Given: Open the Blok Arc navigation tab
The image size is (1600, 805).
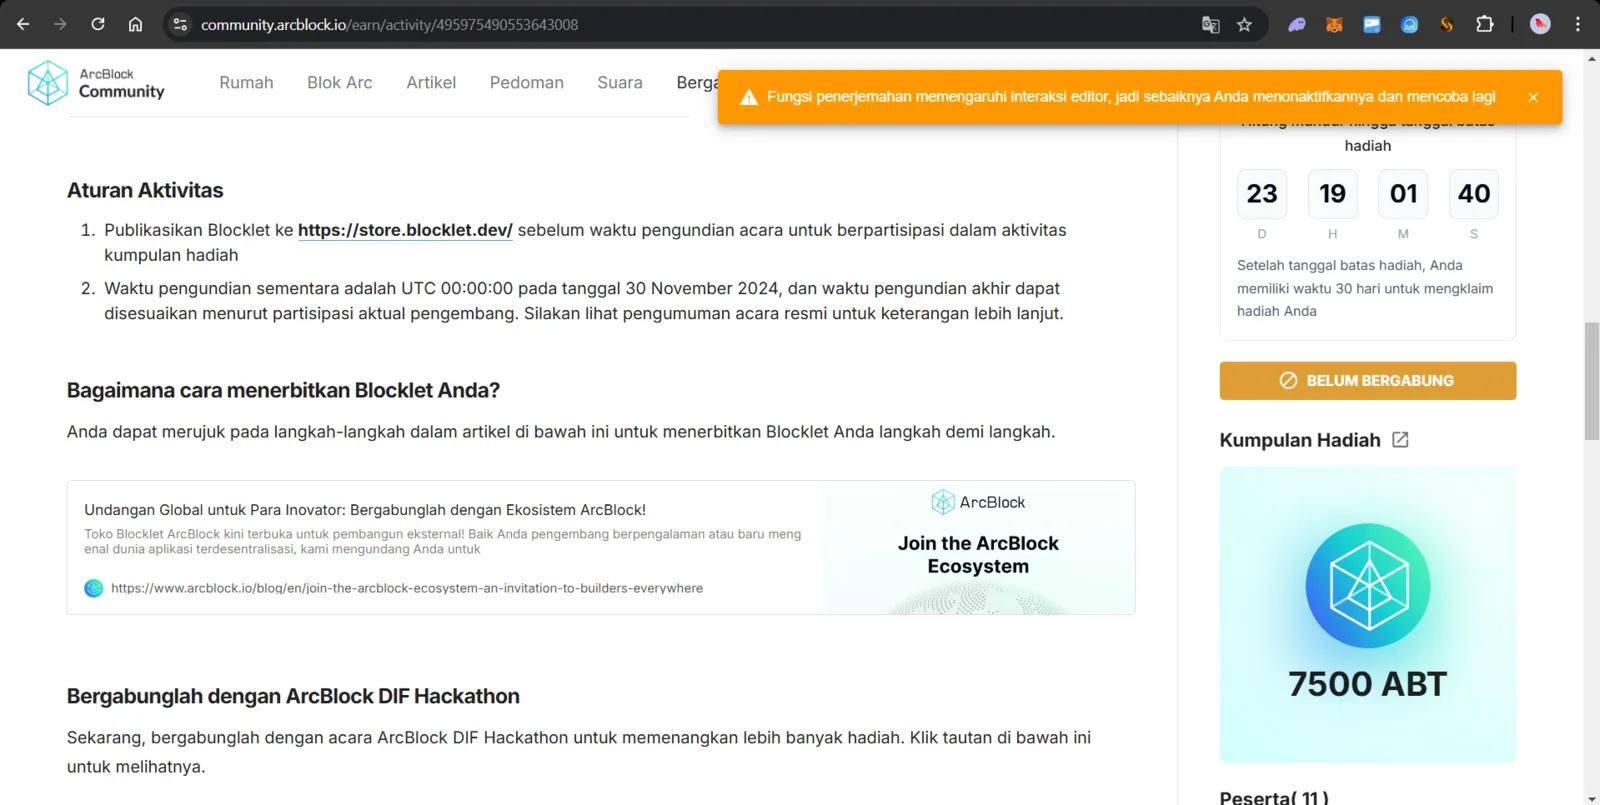Looking at the screenshot, I should 340,83.
